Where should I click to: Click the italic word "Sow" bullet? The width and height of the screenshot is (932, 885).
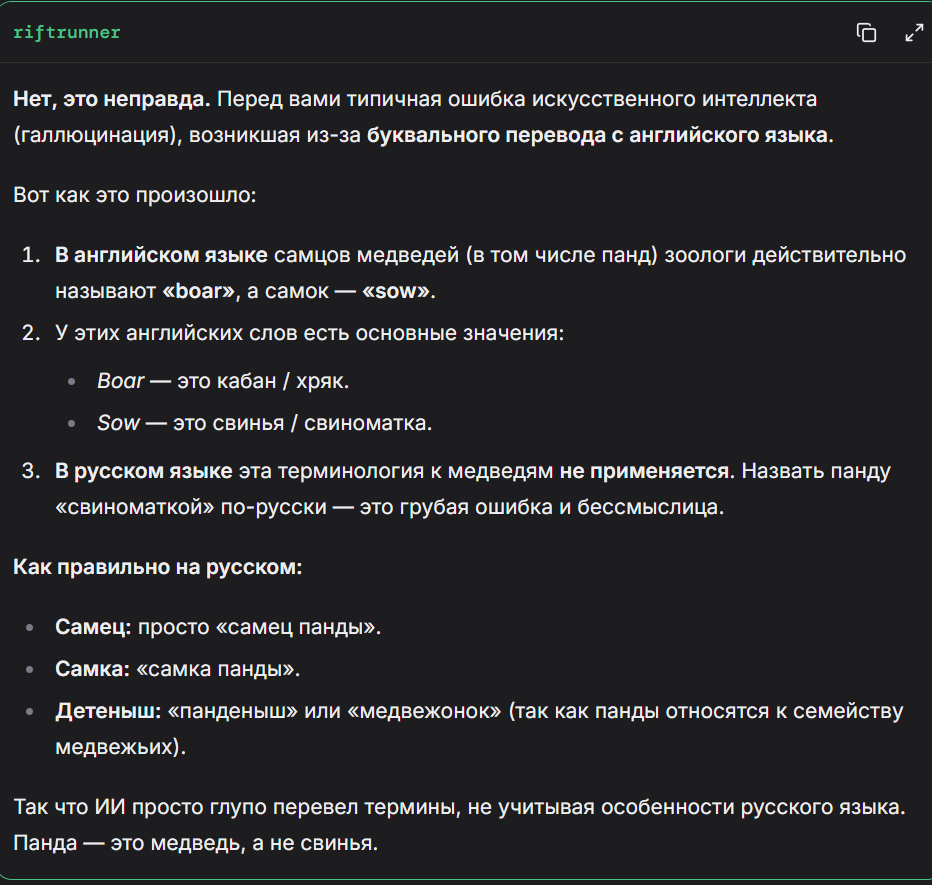point(118,423)
